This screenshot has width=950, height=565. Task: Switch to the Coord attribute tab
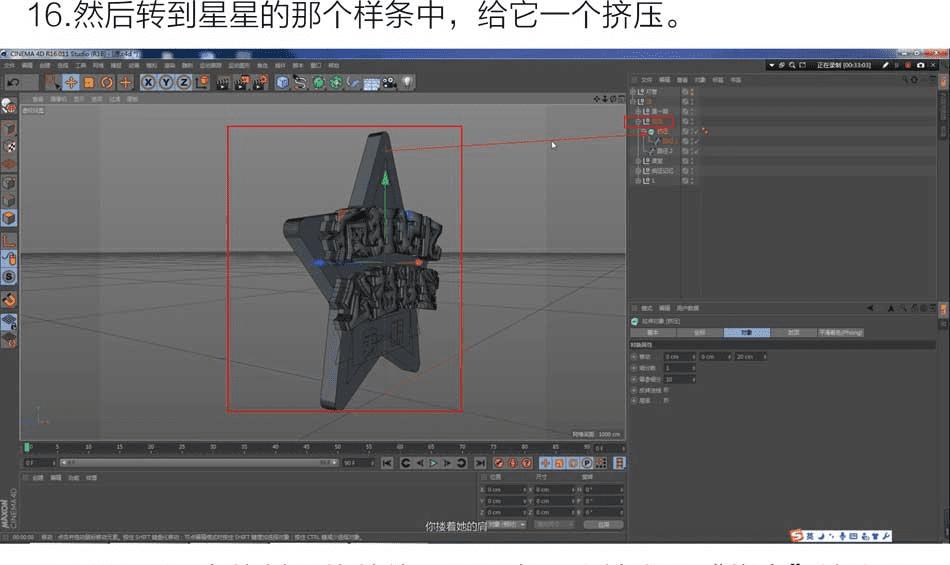pyautogui.click(x=700, y=332)
